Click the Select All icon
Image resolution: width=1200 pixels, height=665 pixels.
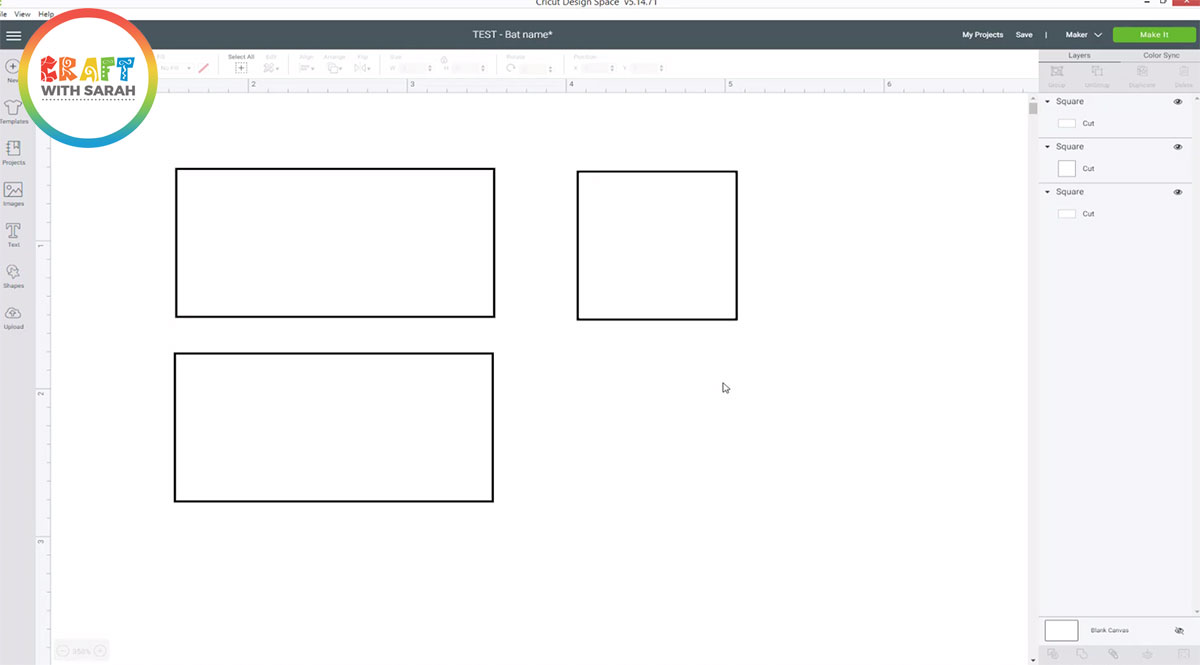pyautogui.click(x=241, y=68)
